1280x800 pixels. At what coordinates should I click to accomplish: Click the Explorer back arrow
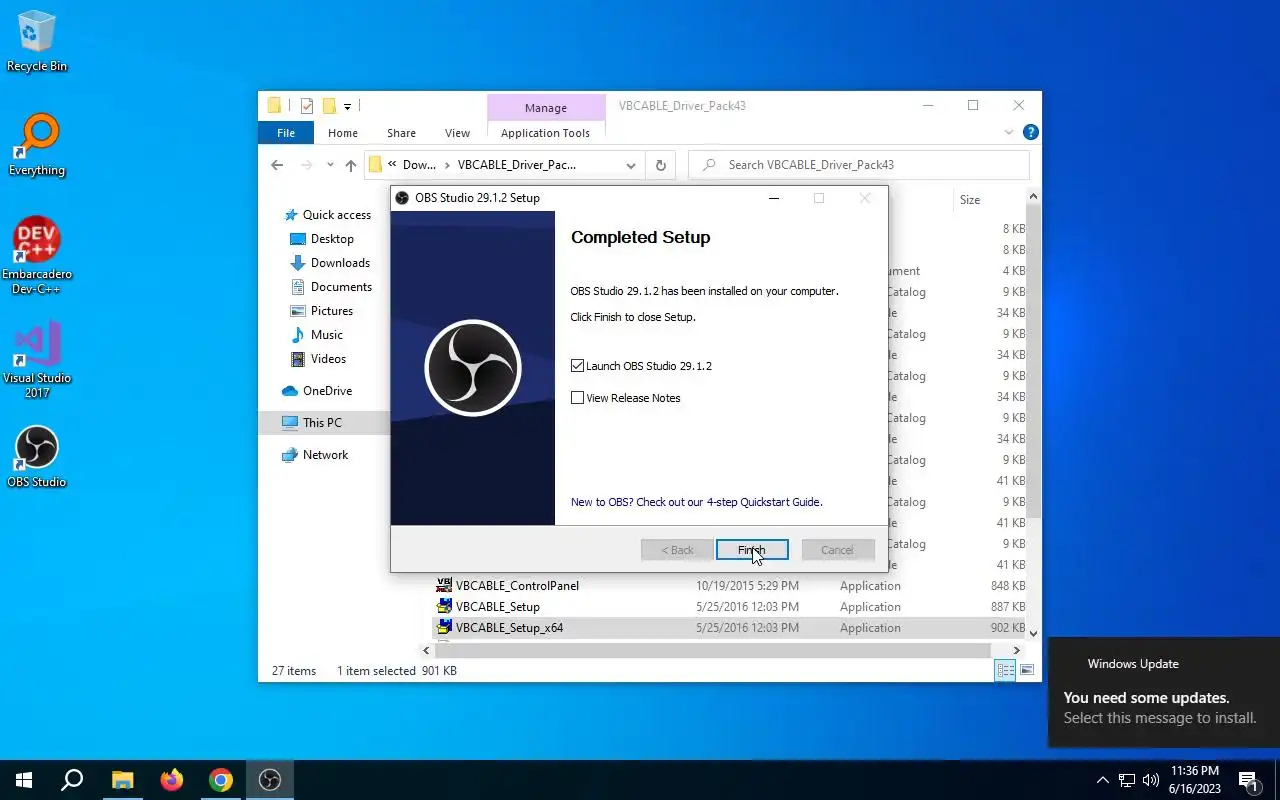click(x=277, y=165)
